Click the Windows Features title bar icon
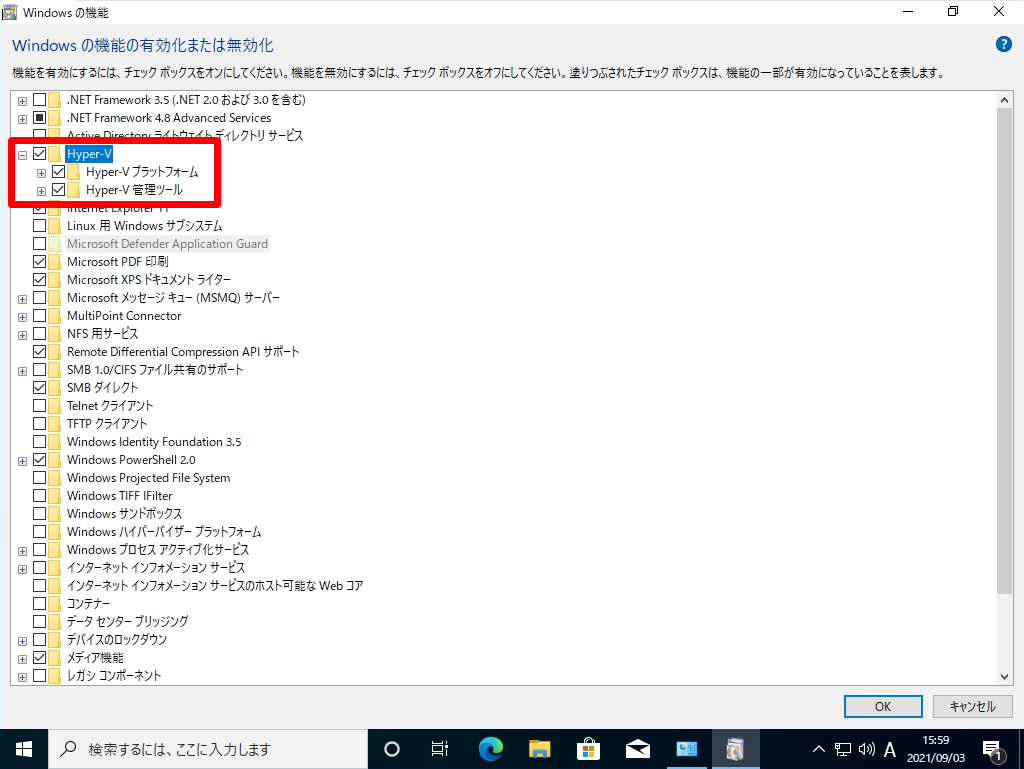This screenshot has height=769, width=1024. coord(9,12)
